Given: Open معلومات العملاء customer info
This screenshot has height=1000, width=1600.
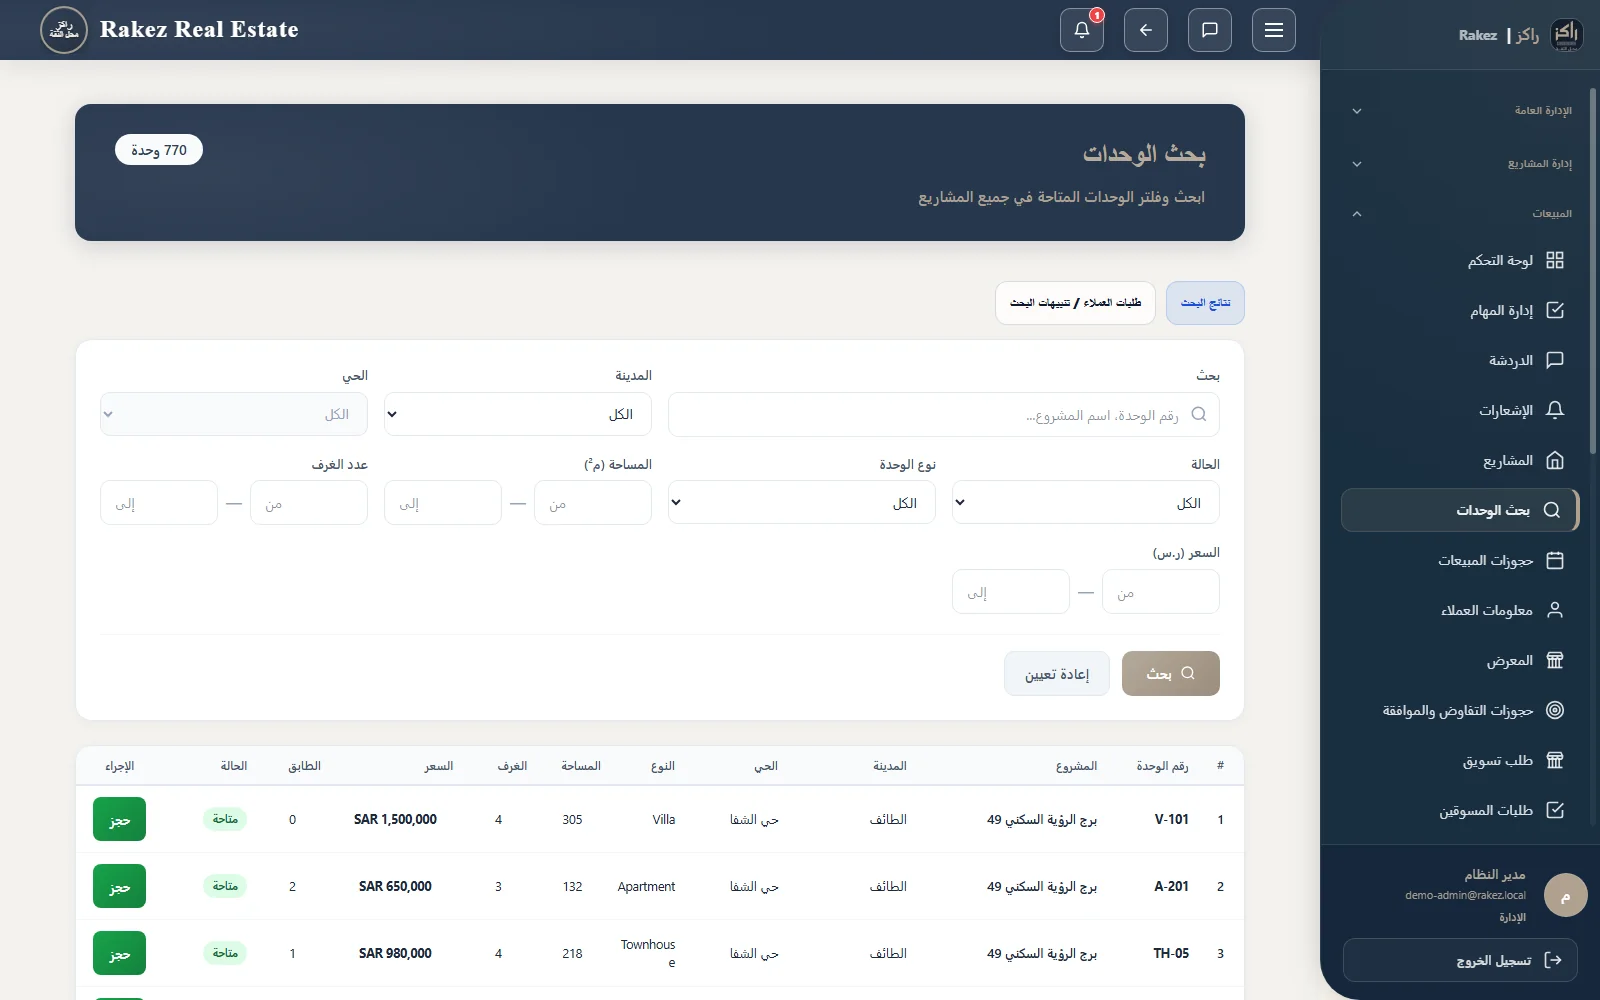Looking at the screenshot, I should pyautogui.click(x=1460, y=610).
